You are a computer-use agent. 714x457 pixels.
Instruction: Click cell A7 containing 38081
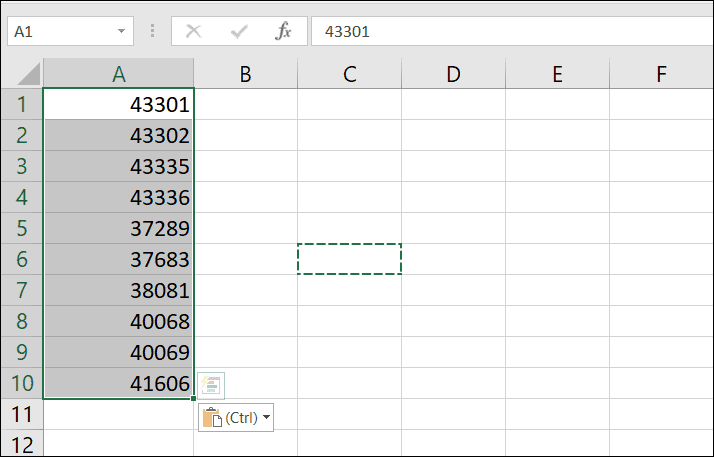(x=119, y=290)
